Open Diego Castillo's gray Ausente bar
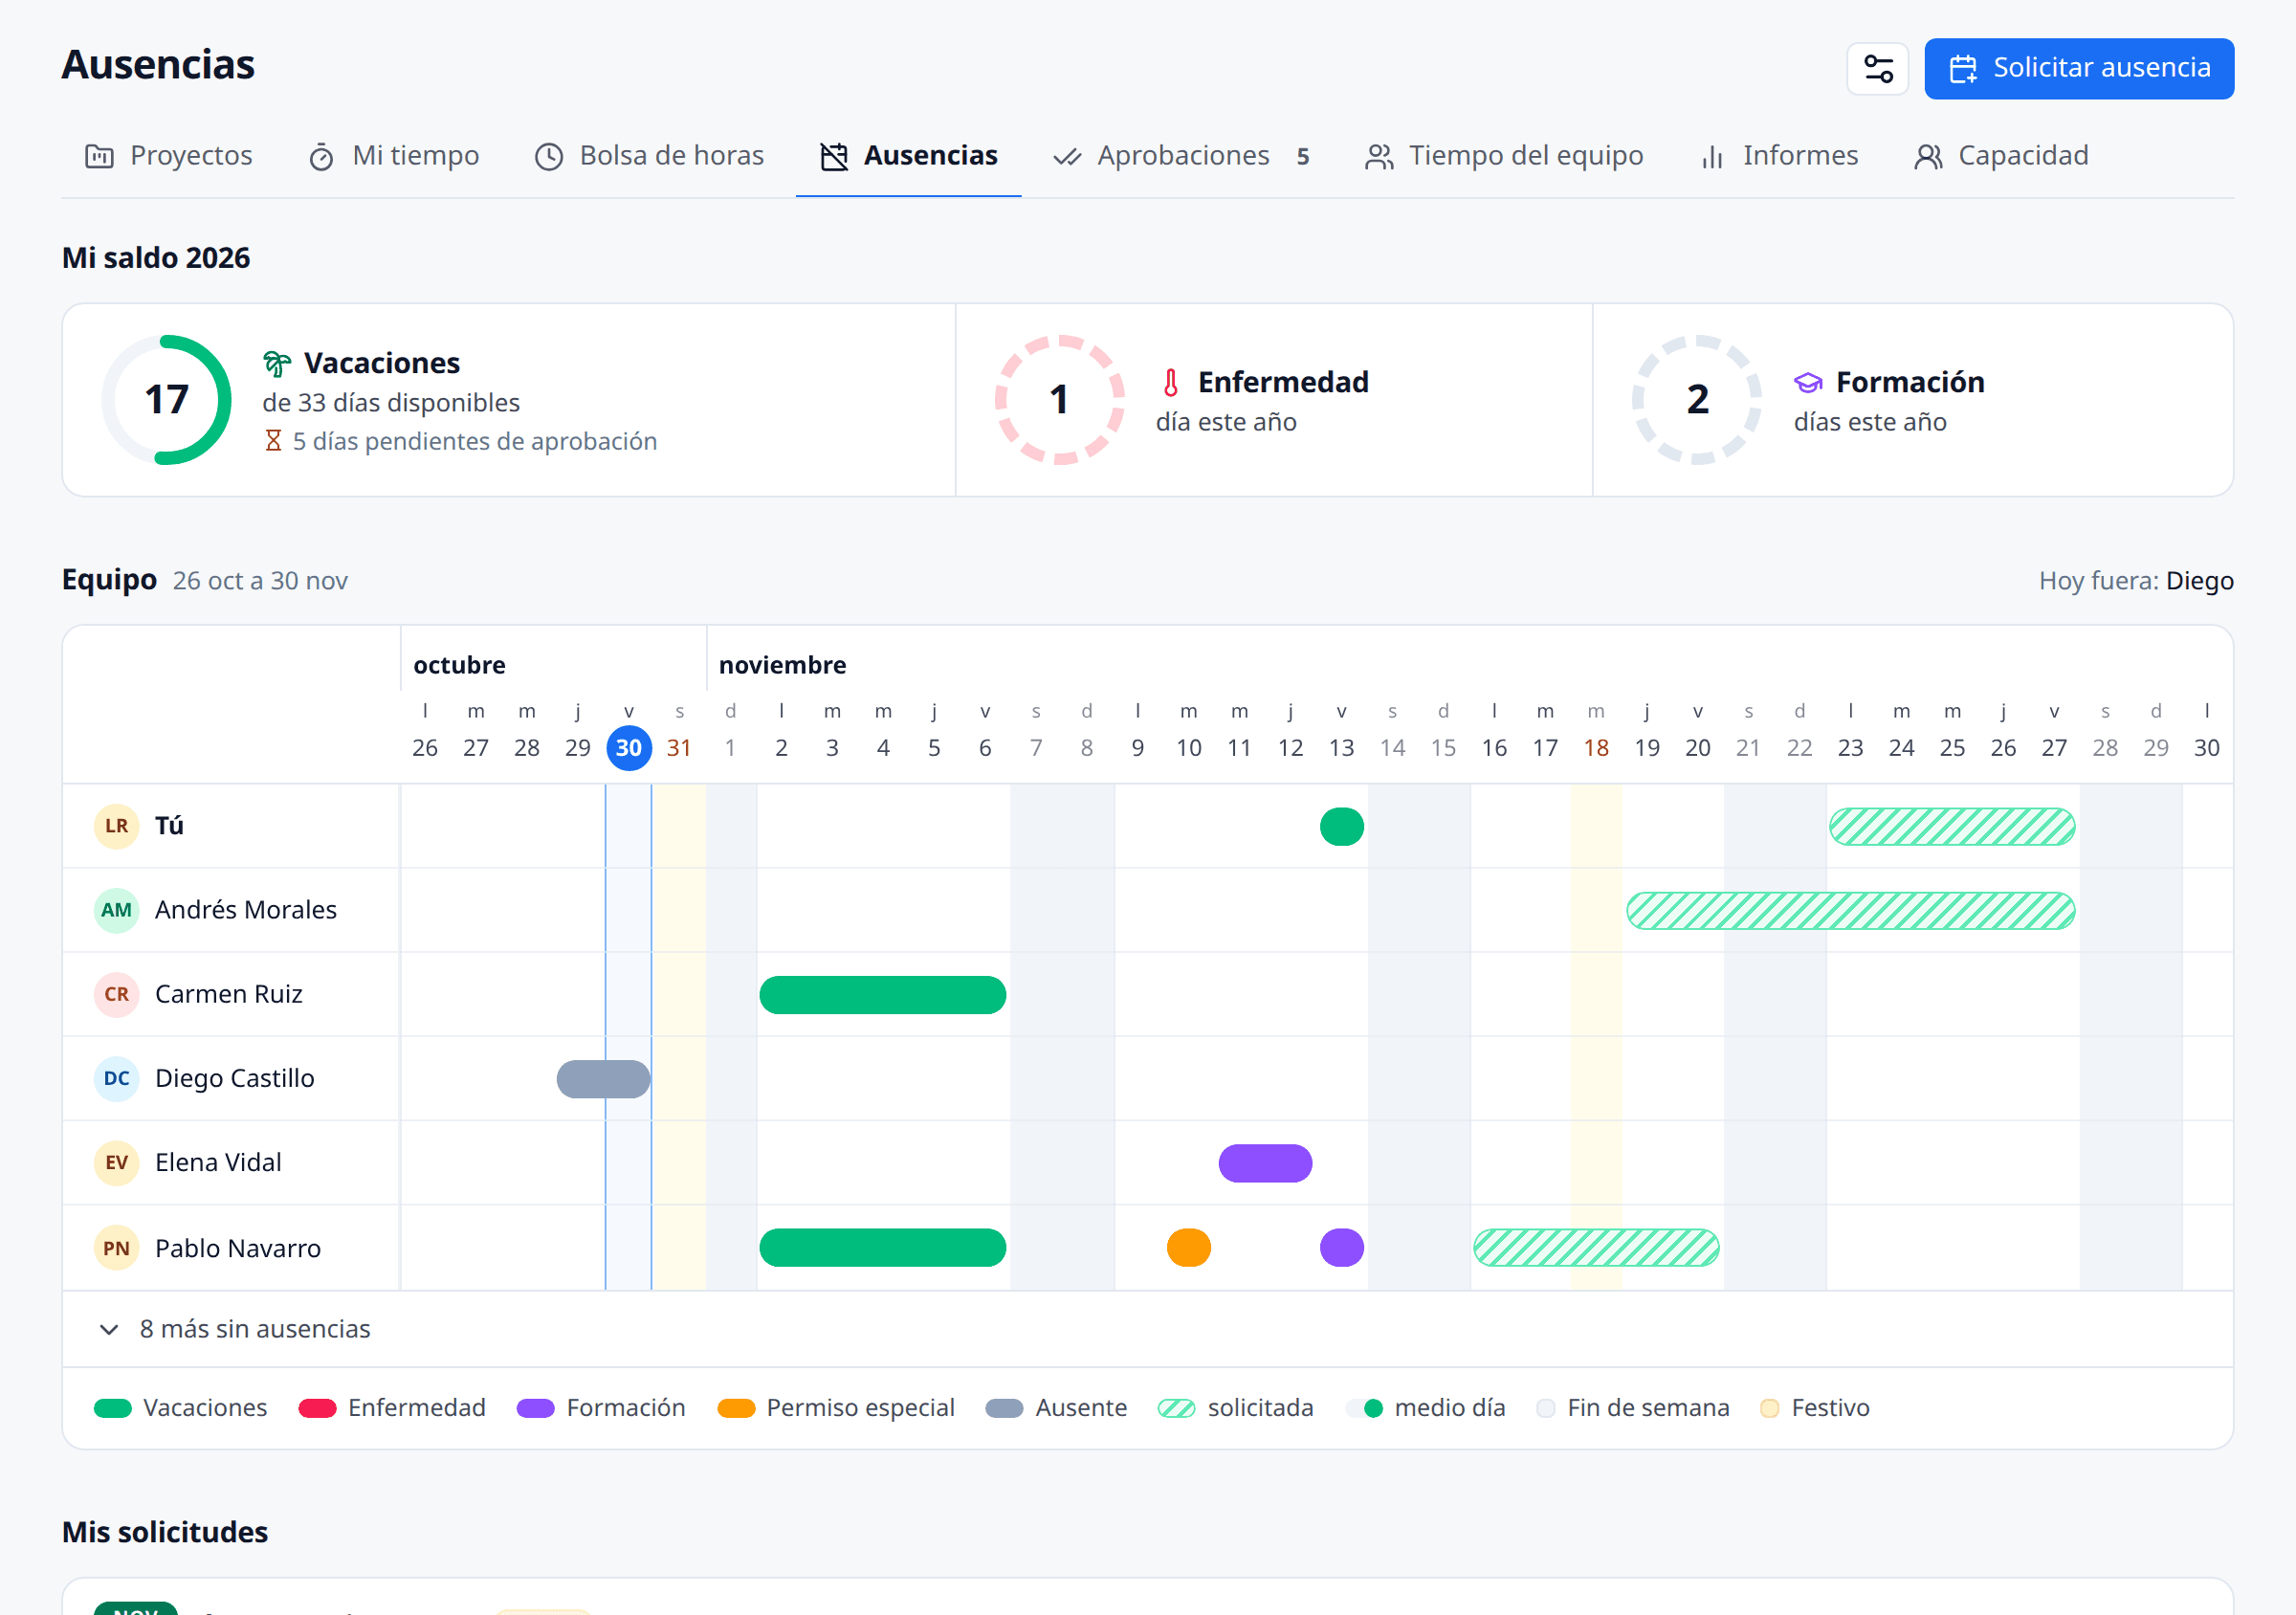 [x=603, y=1079]
